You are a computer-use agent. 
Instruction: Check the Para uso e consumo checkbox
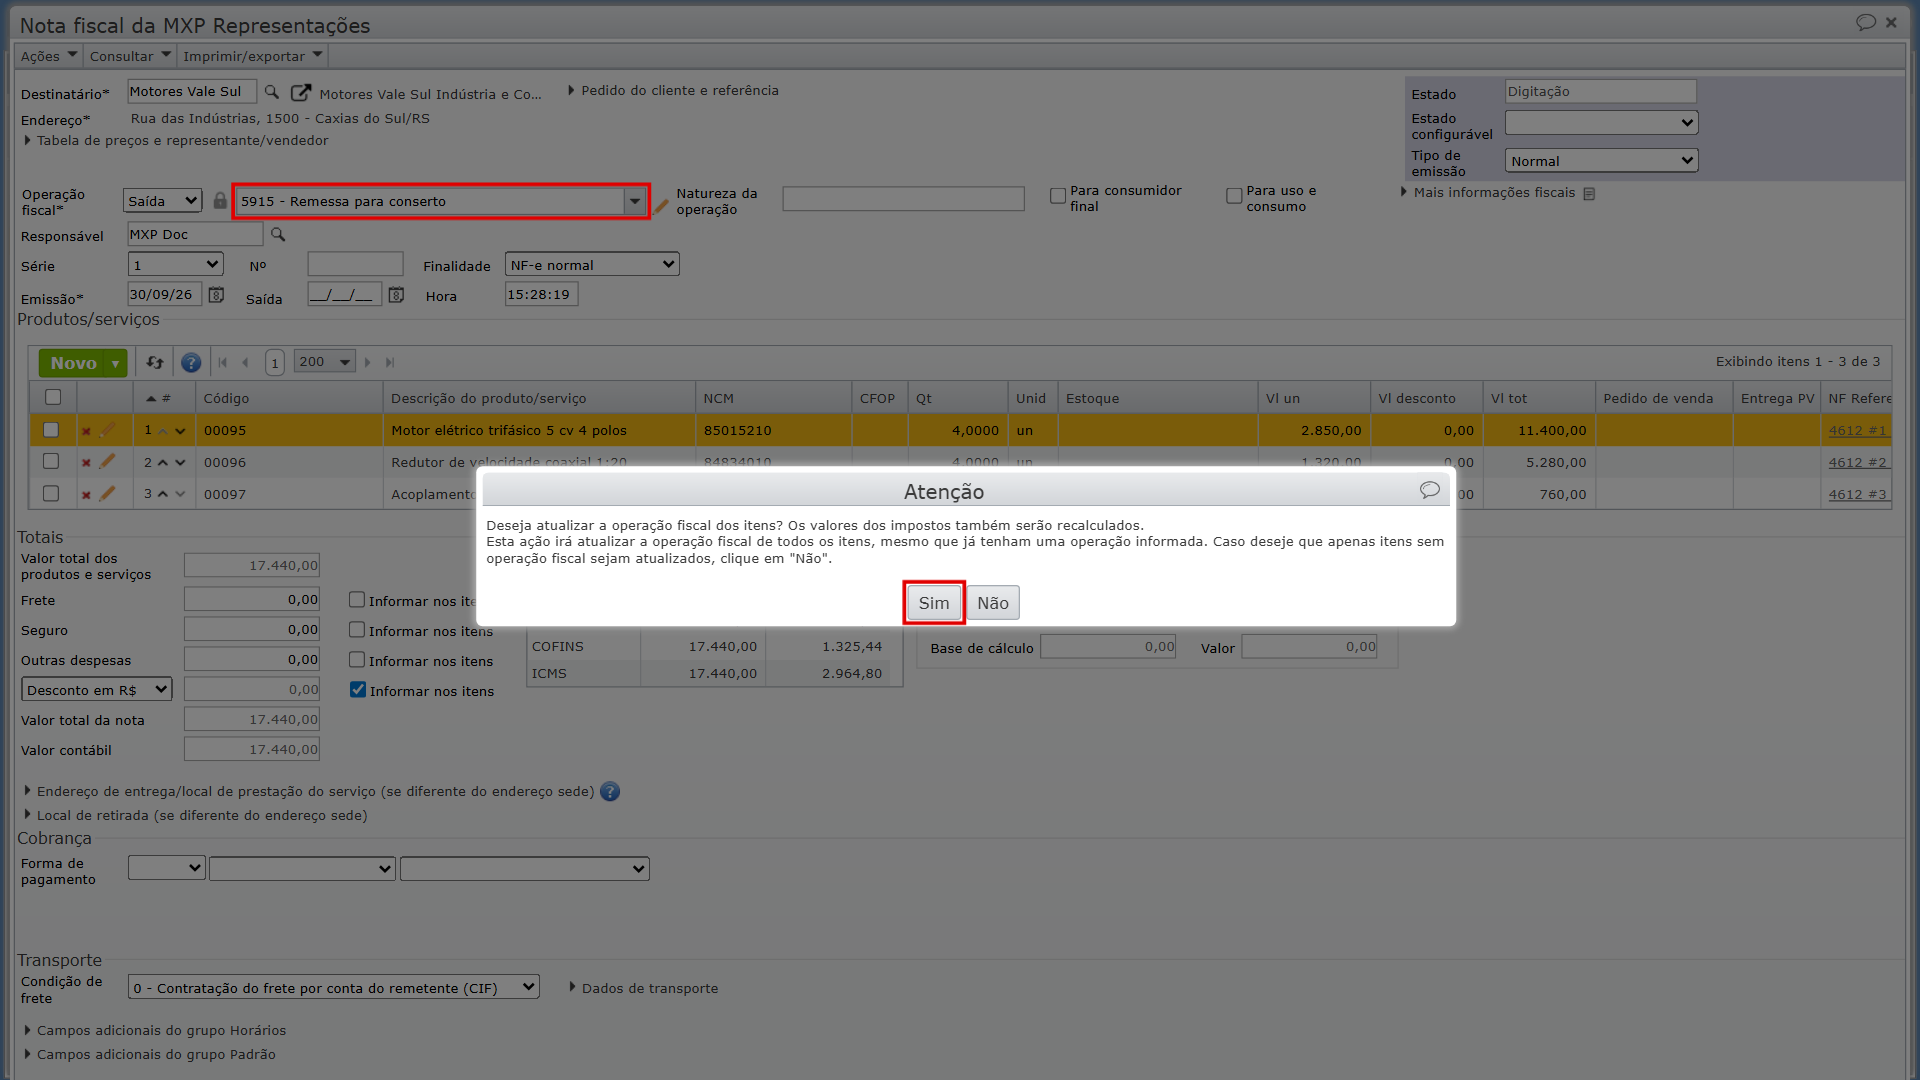[x=1234, y=196]
